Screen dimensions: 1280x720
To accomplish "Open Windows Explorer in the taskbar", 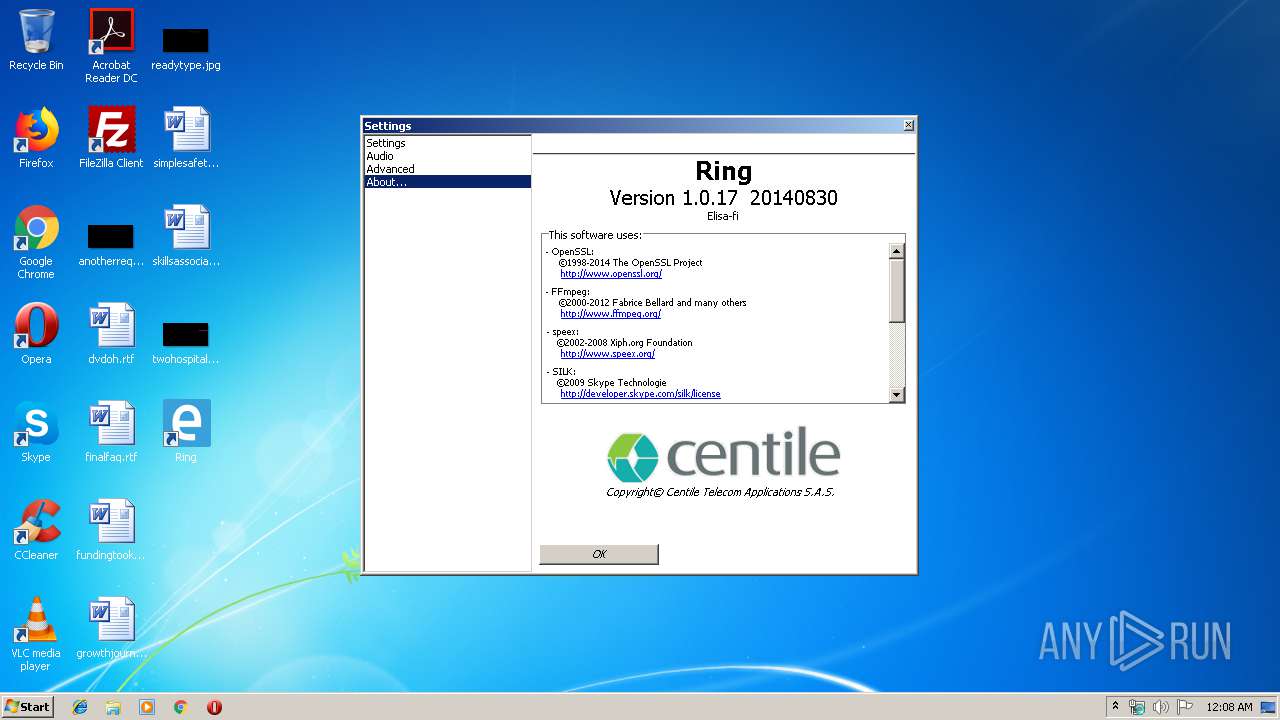I will (113, 707).
